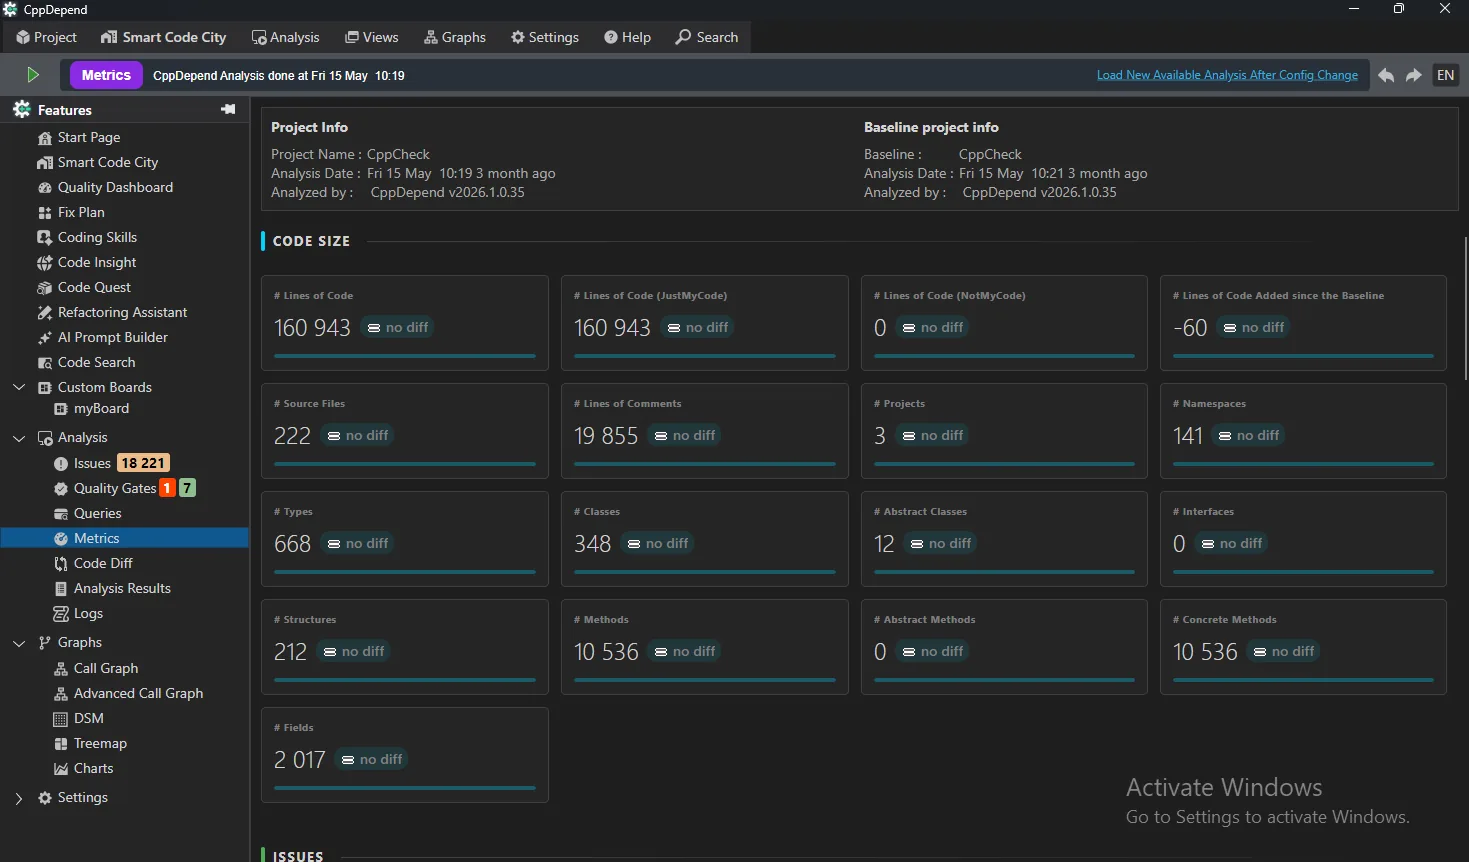This screenshot has height=862, width=1469.
Task: Click the Project Name CppCheck text
Action: click(350, 154)
